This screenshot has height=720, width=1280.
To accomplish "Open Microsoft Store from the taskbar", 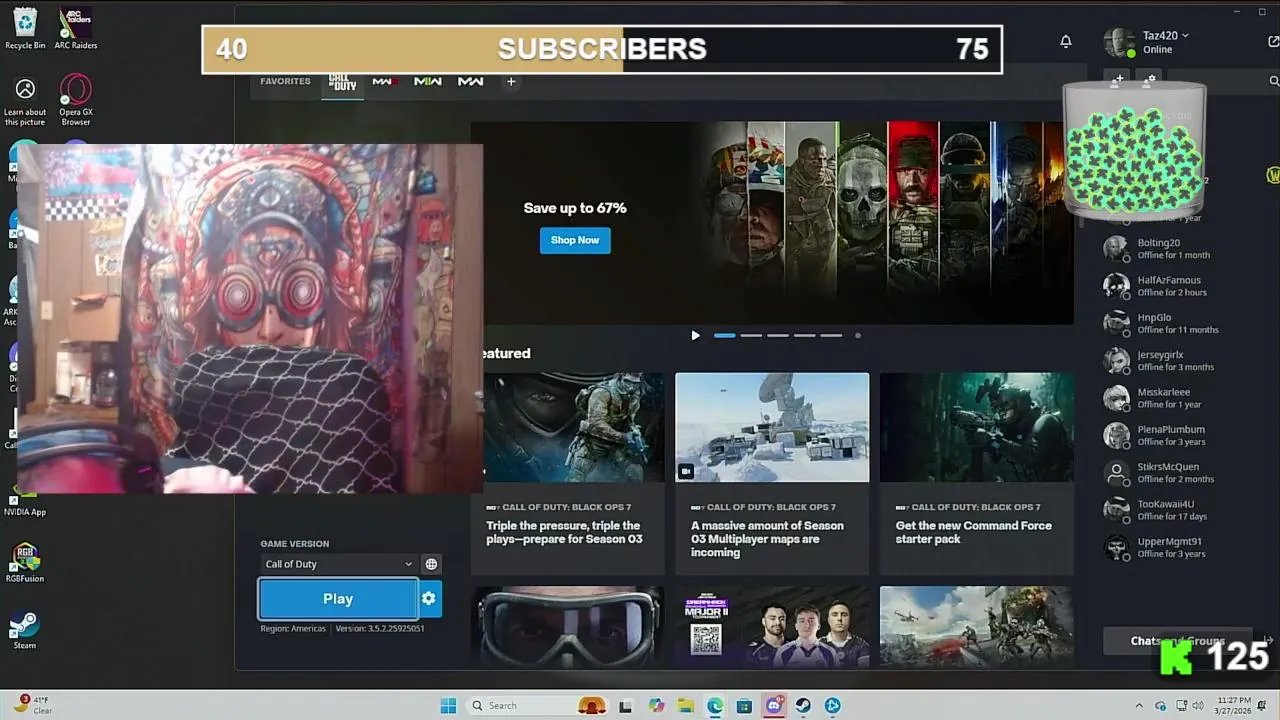I will [x=744, y=706].
